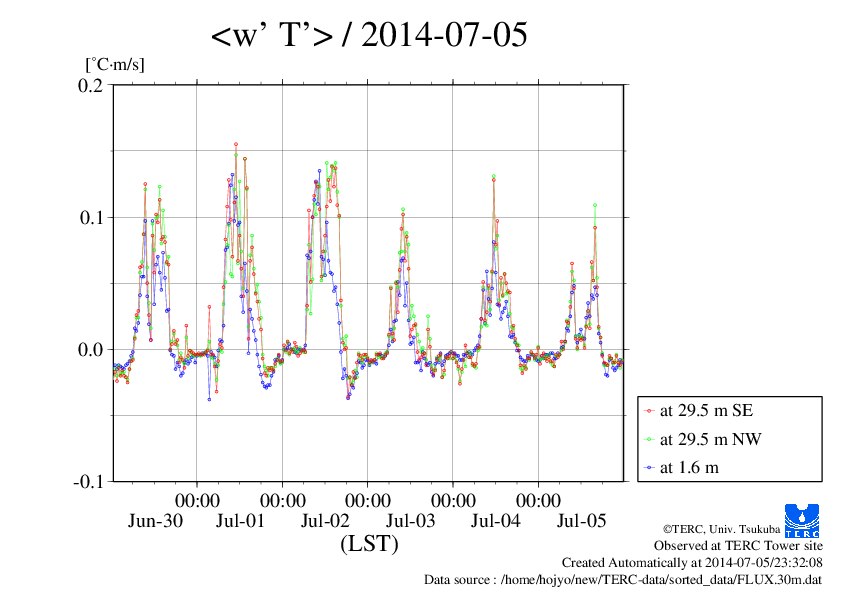Click the 0.0 y-axis value
842x595 pixels.
pos(90,350)
